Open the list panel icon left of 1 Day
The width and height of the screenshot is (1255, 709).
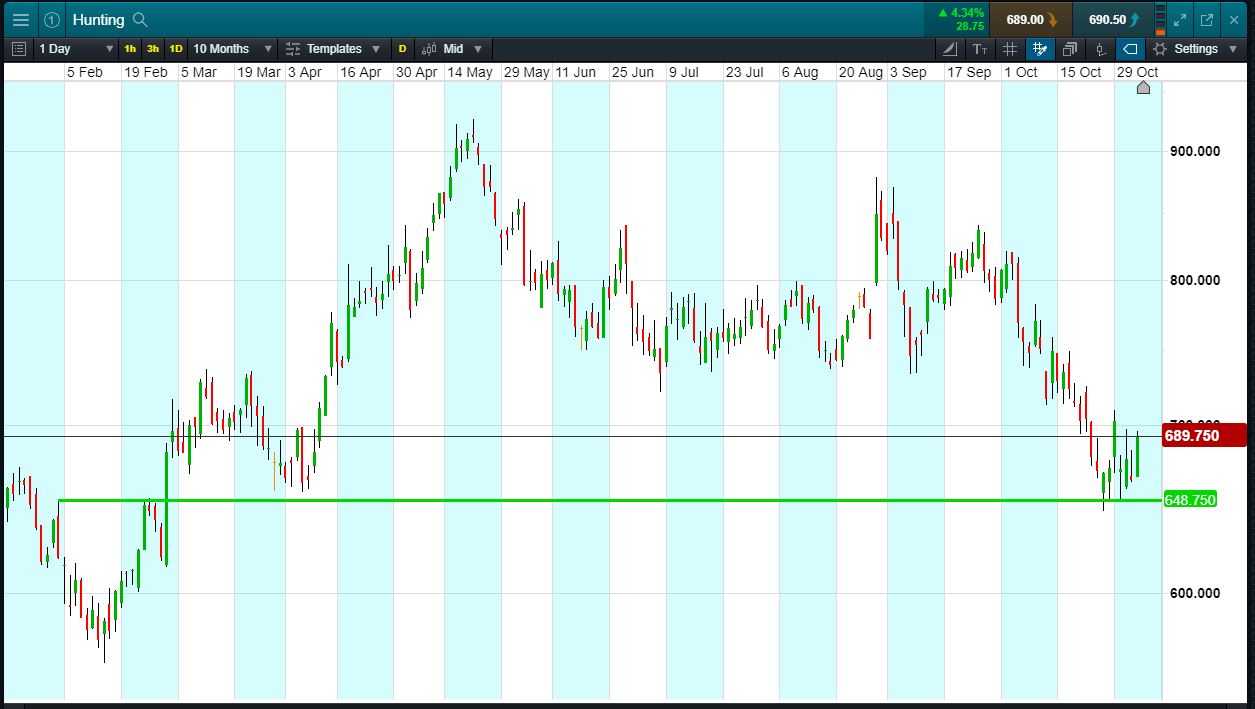click(19, 48)
